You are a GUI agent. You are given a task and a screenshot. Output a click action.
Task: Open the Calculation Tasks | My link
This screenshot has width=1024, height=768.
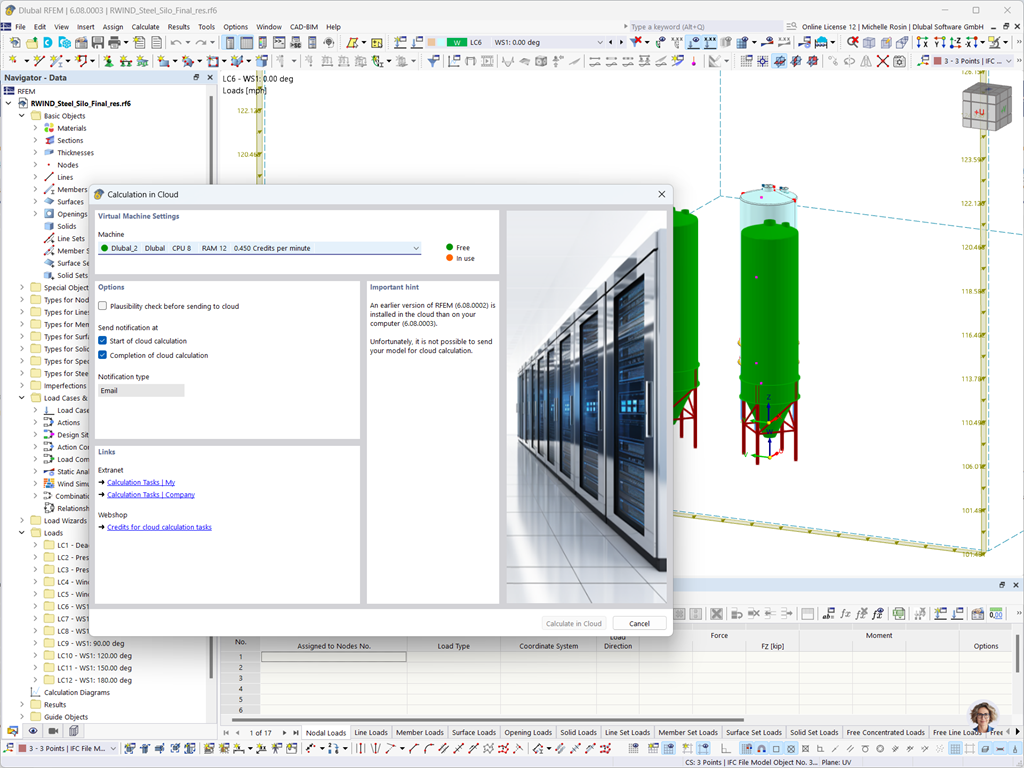141,482
